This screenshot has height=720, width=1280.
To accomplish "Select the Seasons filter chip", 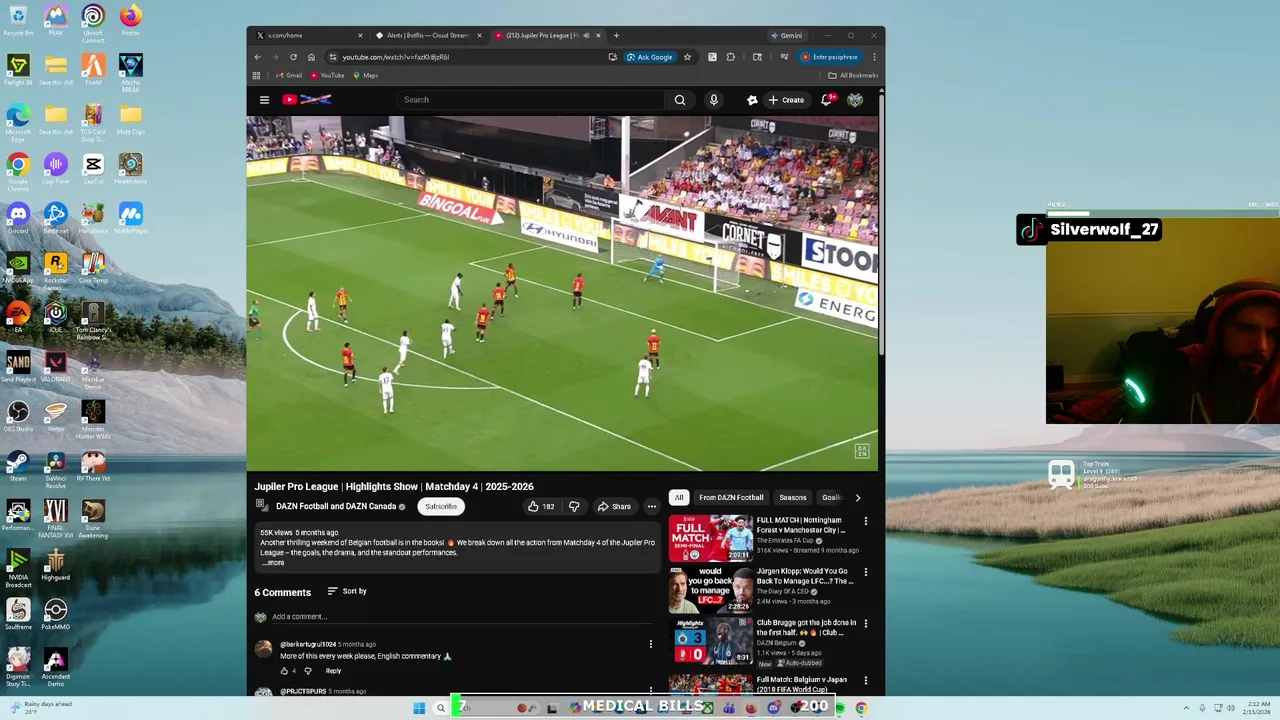I will [x=793, y=497].
